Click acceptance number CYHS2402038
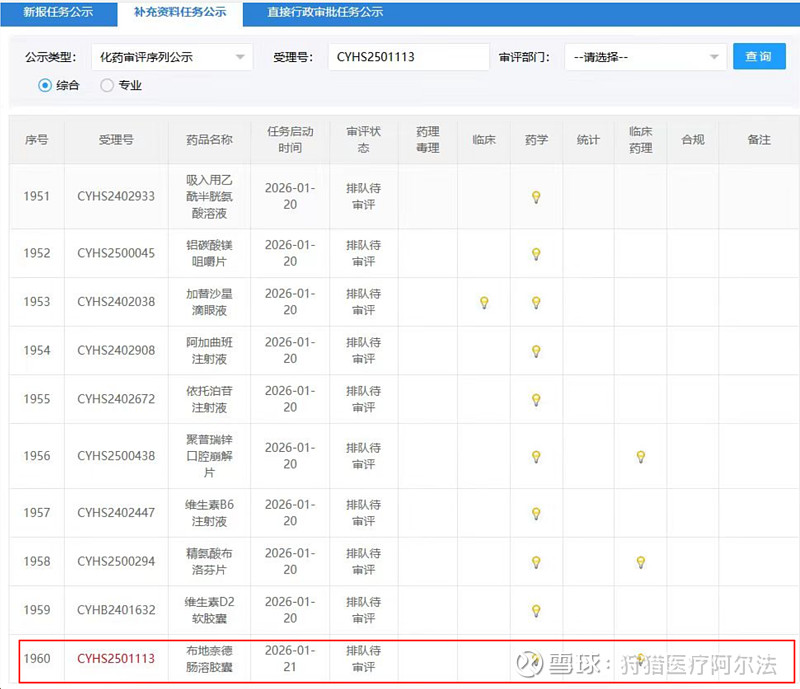Image resolution: width=800 pixels, height=689 pixels. pyautogui.click(x=116, y=302)
